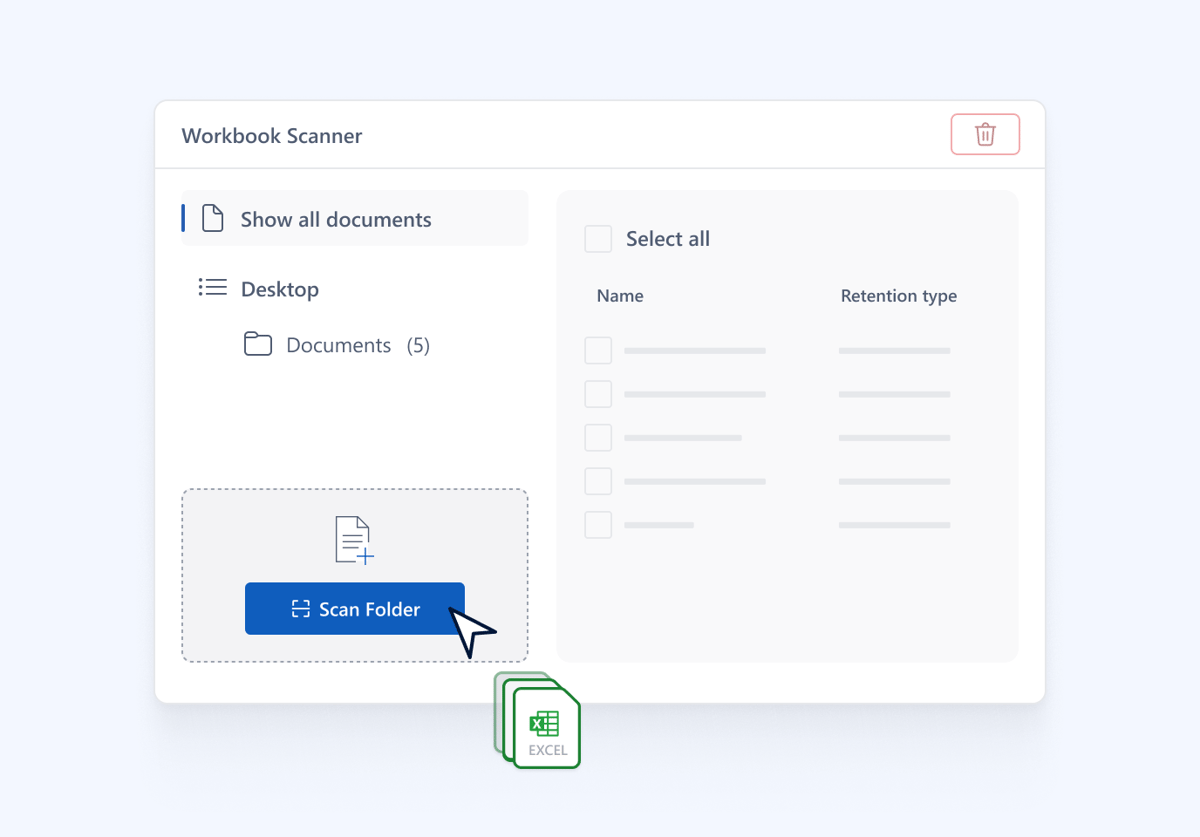This screenshot has height=837, width=1200.
Task: Switch to the Show all documents view
Action: 335,218
